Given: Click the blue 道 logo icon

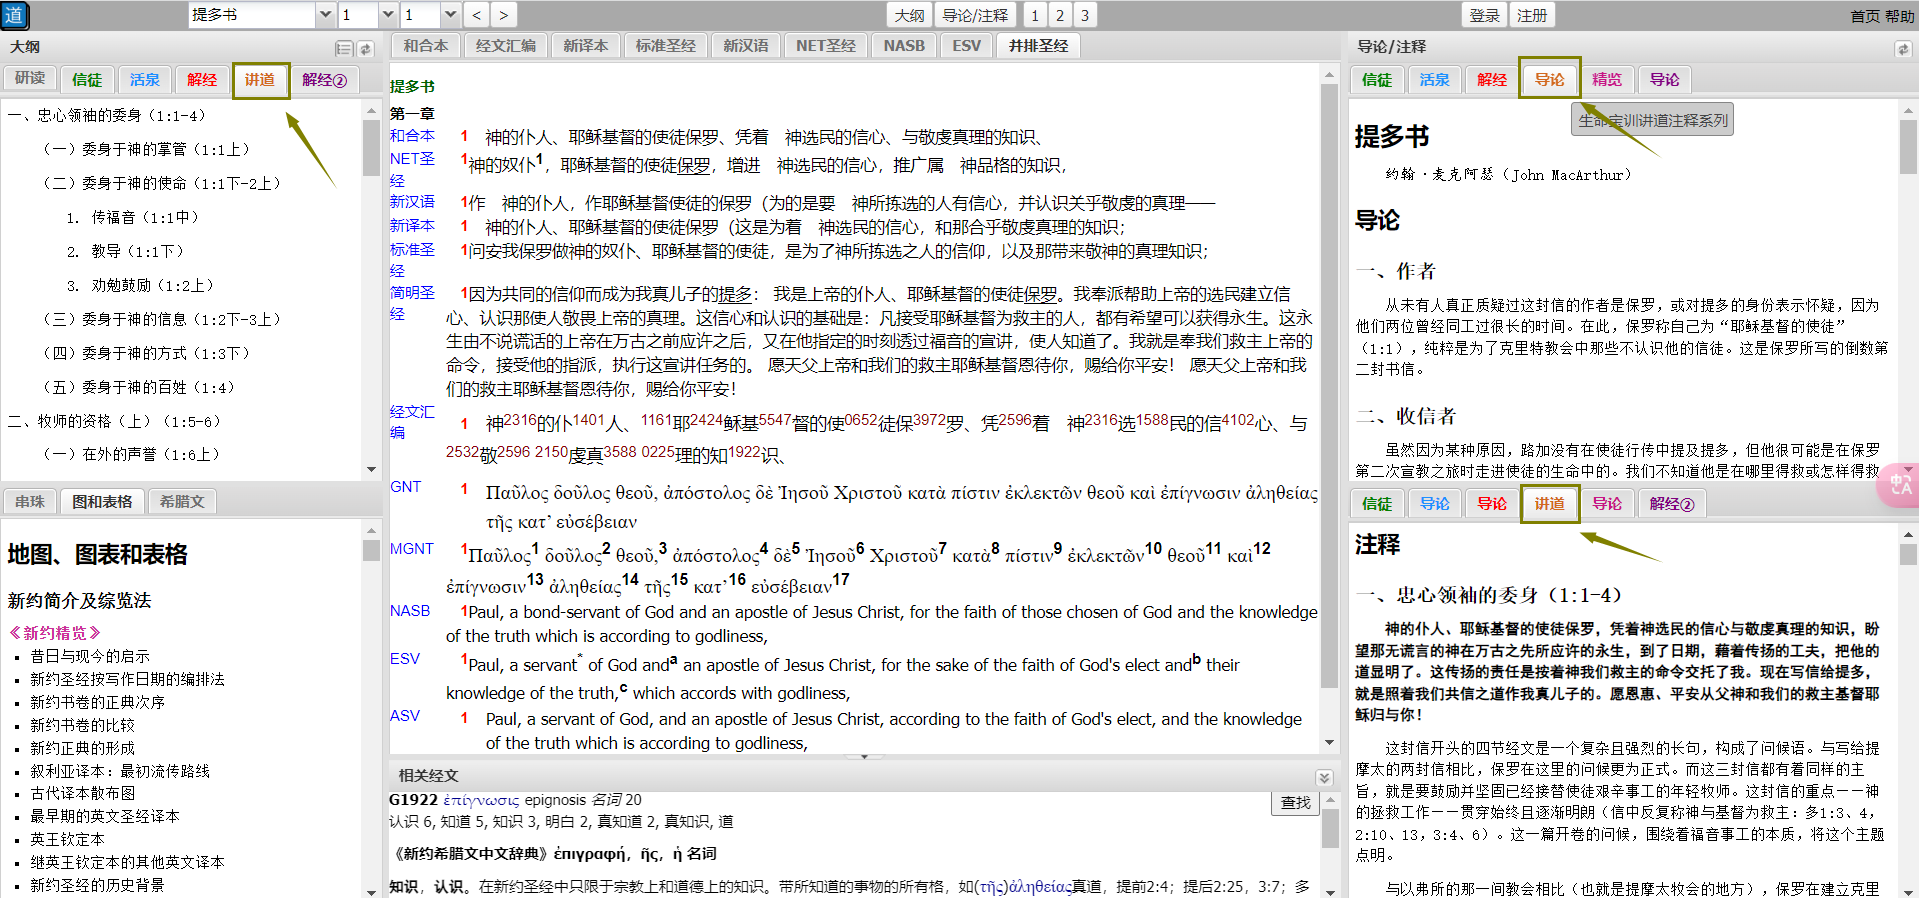Looking at the screenshot, I should pos(15,15).
